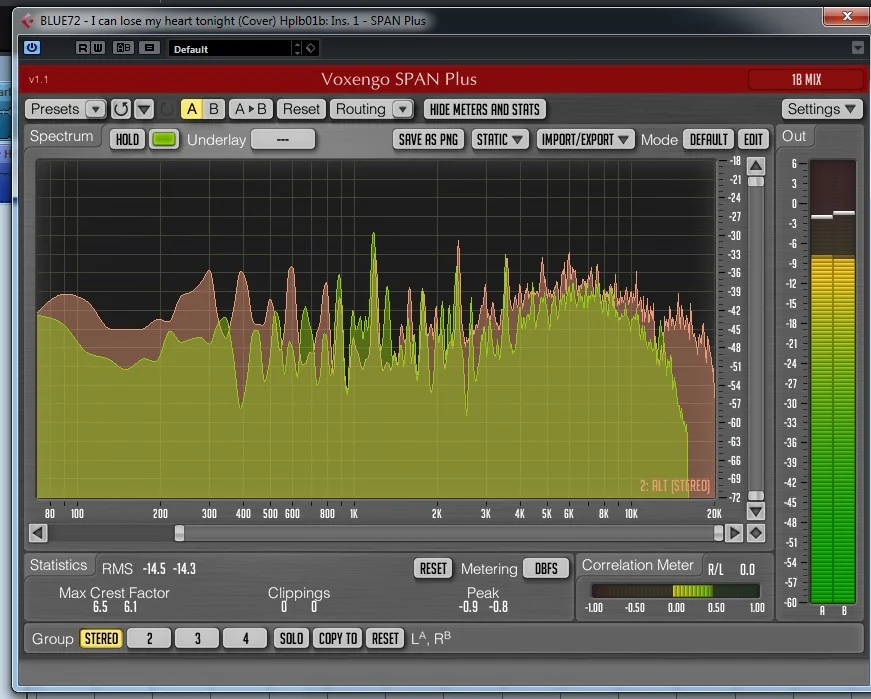This screenshot has width=871, height=699.
Task: Click the frequency range scrollbar left handle
Action: click(x=179, y=533)
